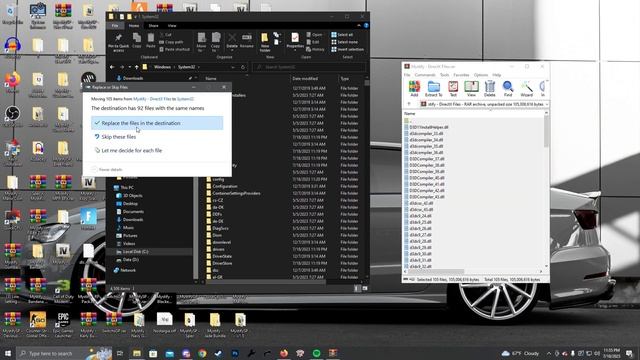Image resolution: width=640 pixels, height=360 pixels.
Task: Click Invert selection in the Explorer ribbon
Action: 347,49
